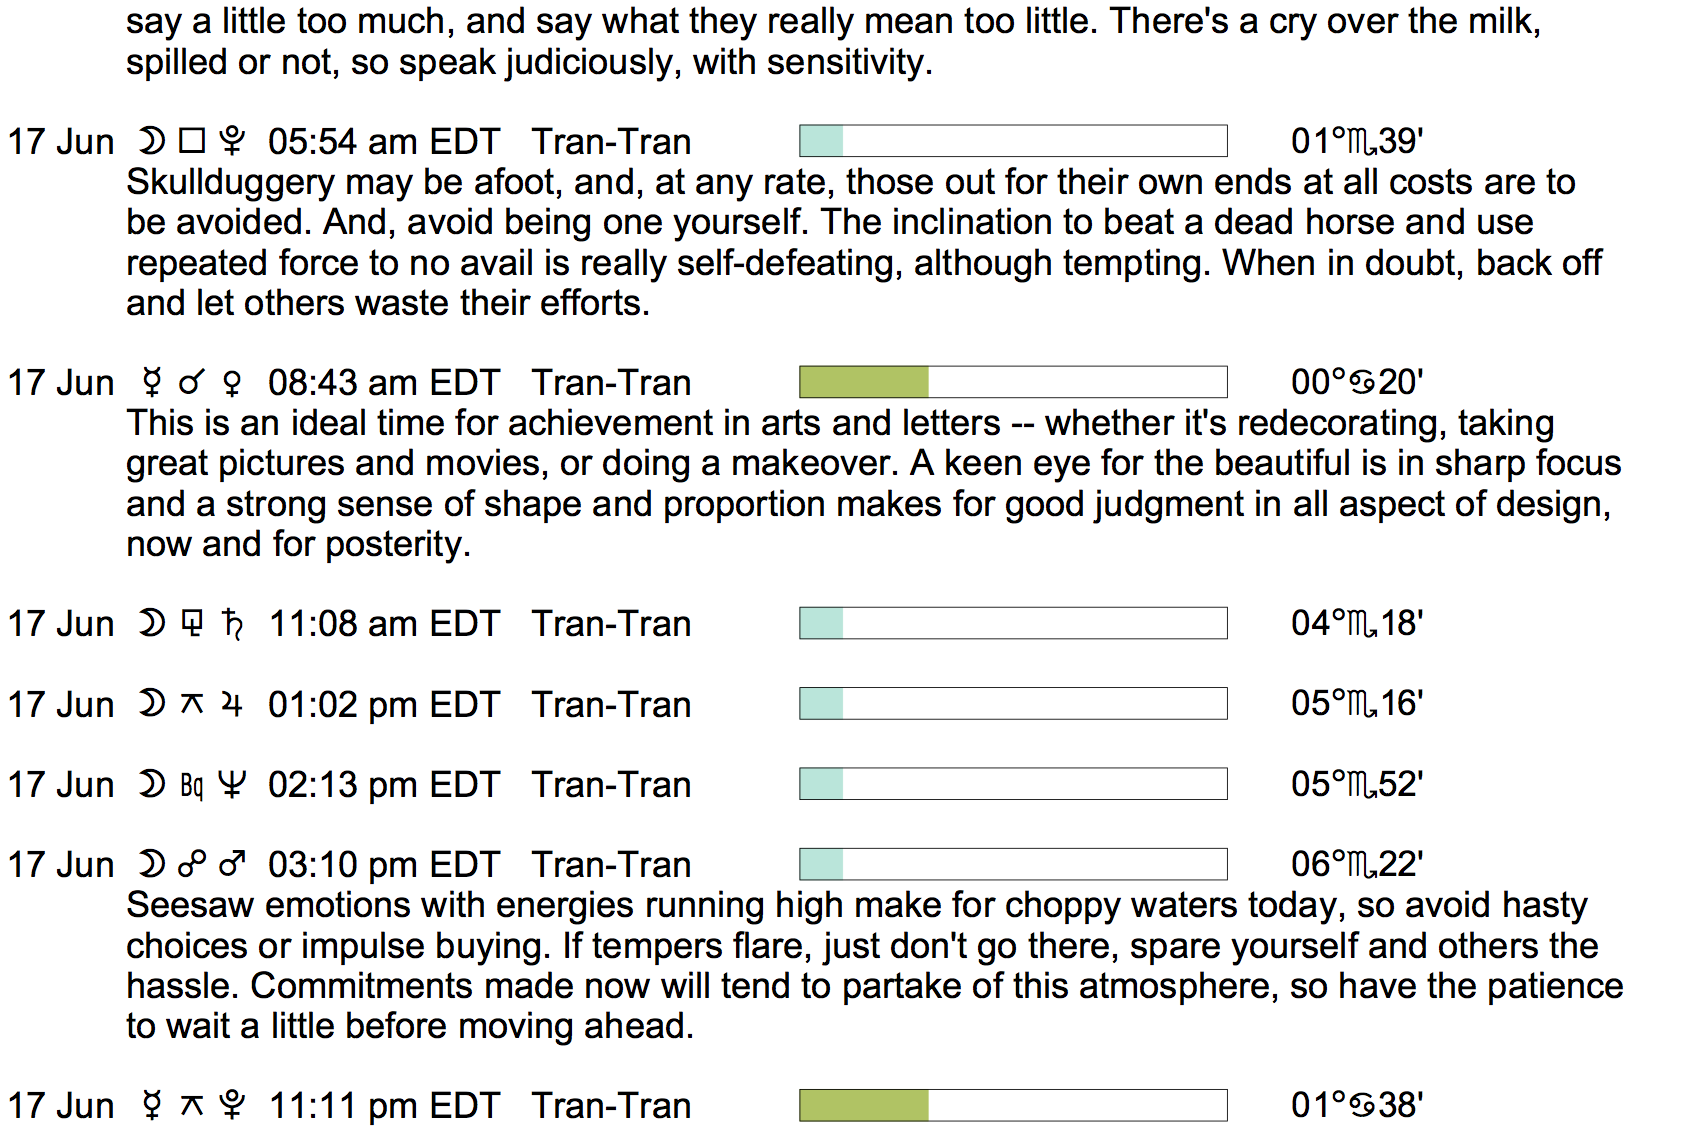Select the Neptune glyph in the 02:13 pm row
This screenshot has width=1684, height=1144.
(232, 785)
